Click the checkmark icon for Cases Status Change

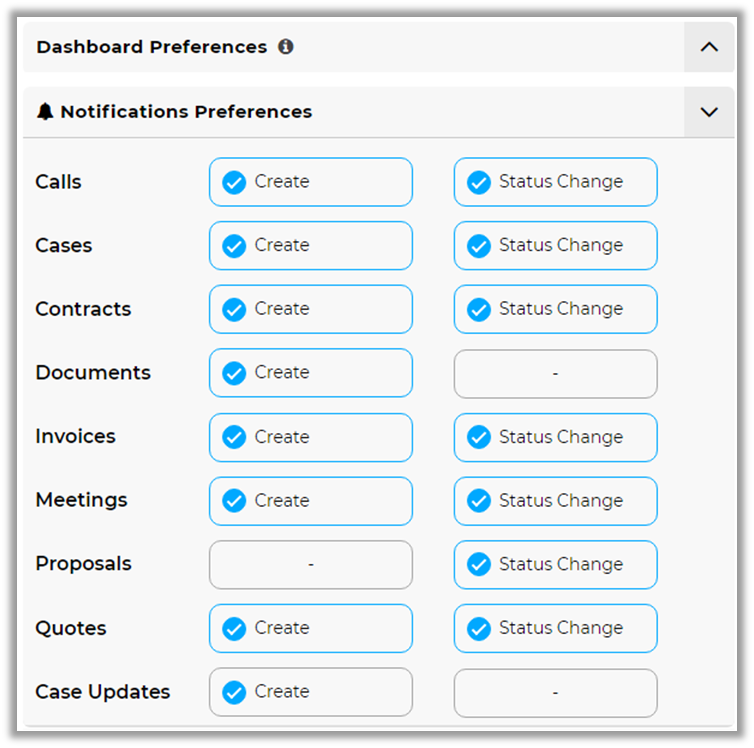click(x=479, y=246)
